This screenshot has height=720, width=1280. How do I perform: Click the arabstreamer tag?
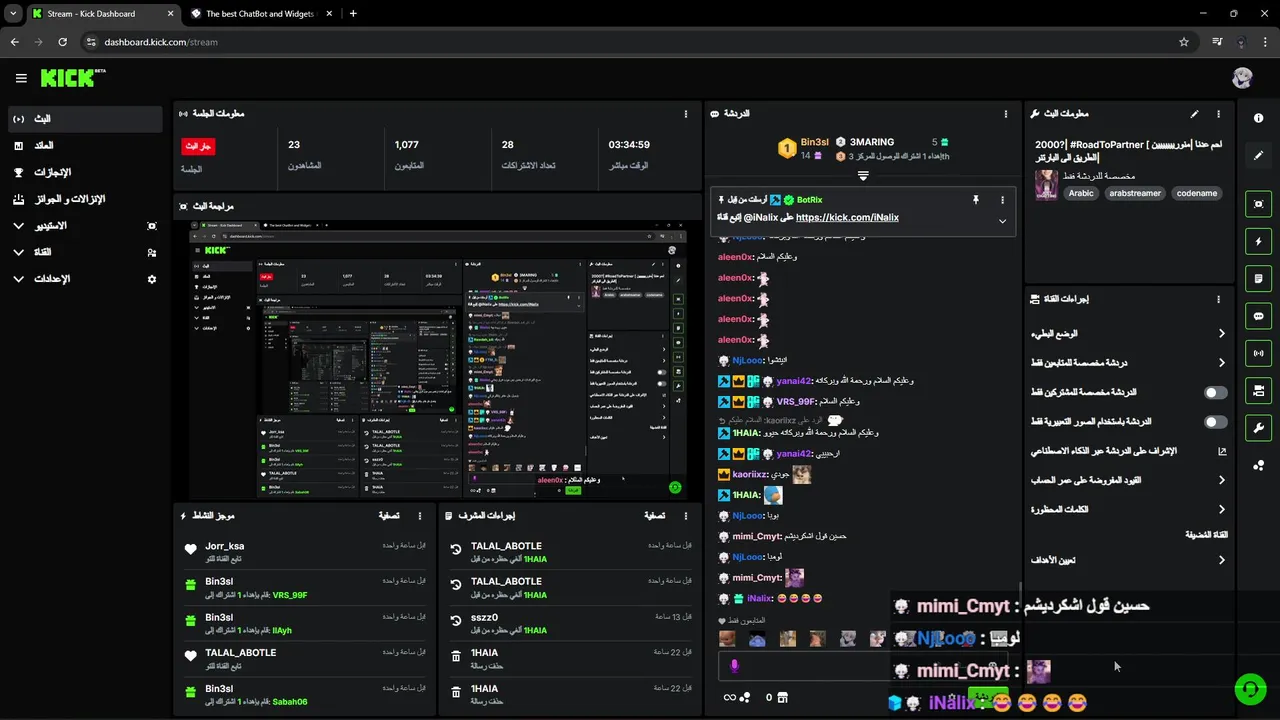[1135, 194]
